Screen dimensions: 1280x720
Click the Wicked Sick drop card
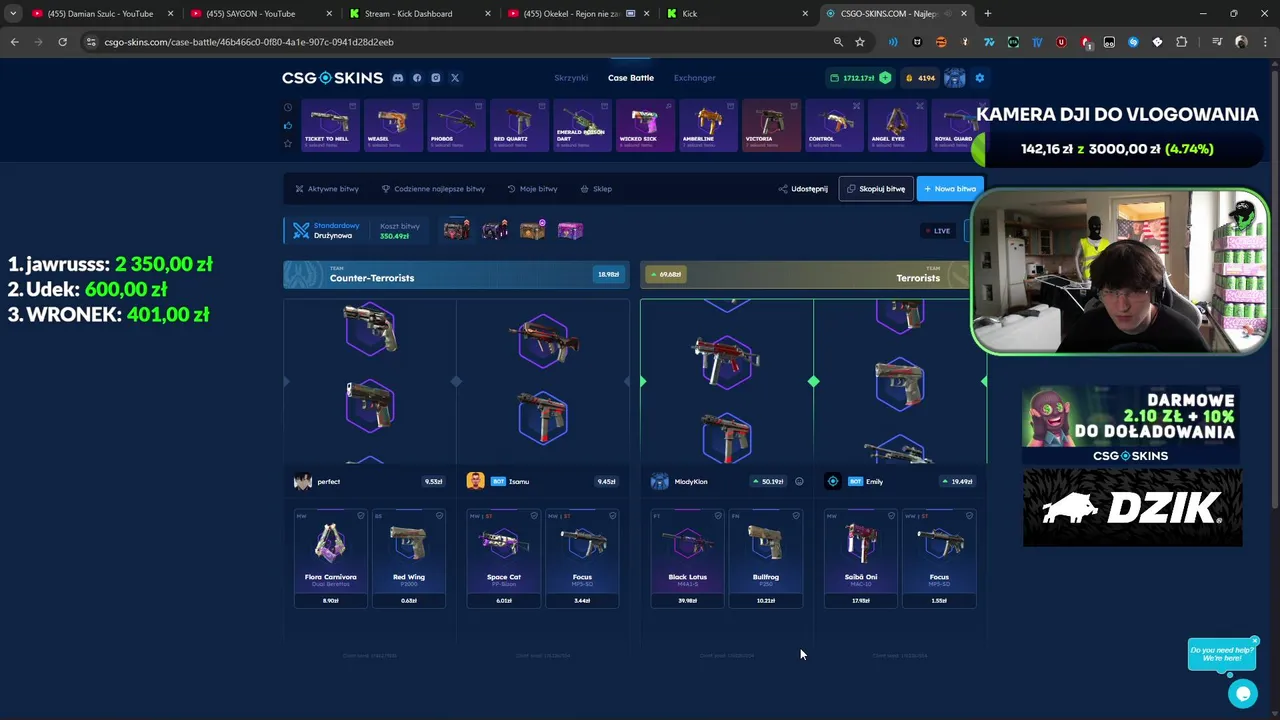click(645, 125)
